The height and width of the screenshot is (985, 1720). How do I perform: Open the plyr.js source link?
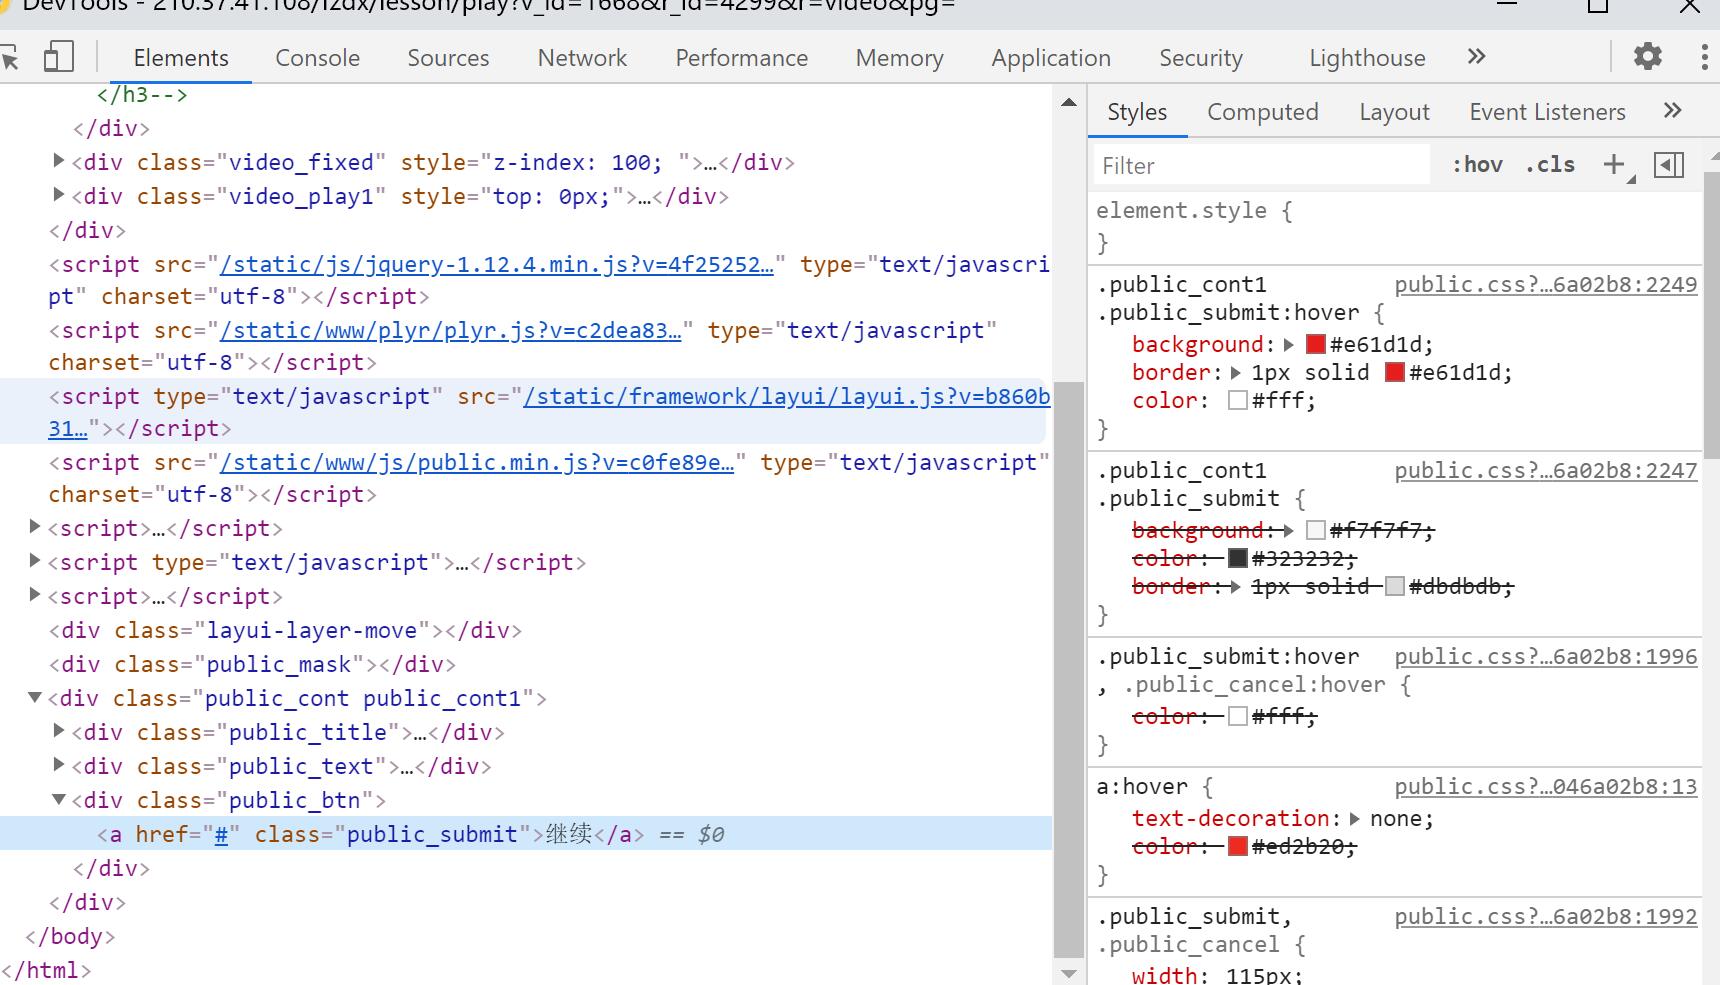tap(450, 330)
